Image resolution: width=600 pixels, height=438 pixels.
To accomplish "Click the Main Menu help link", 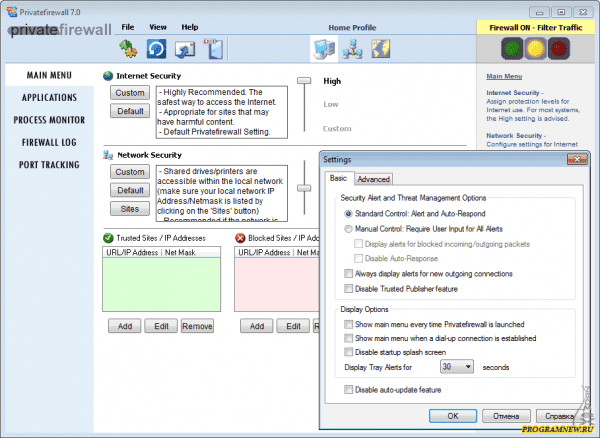I will 504,76.
